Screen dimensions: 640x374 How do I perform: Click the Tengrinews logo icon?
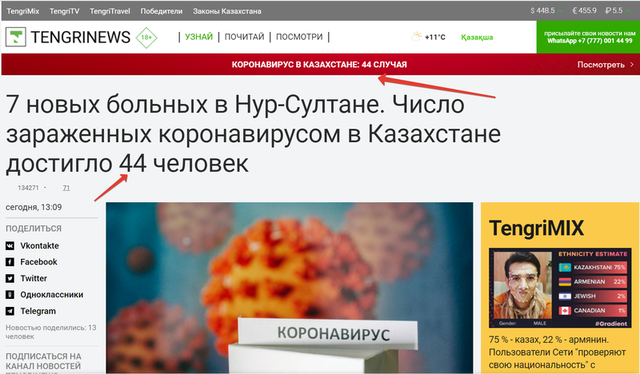(16, 37)
